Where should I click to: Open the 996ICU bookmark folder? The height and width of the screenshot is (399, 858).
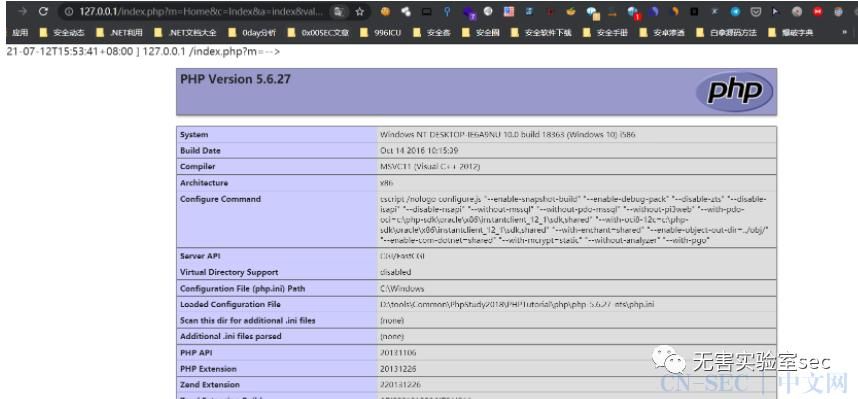(x=380, y=33)
